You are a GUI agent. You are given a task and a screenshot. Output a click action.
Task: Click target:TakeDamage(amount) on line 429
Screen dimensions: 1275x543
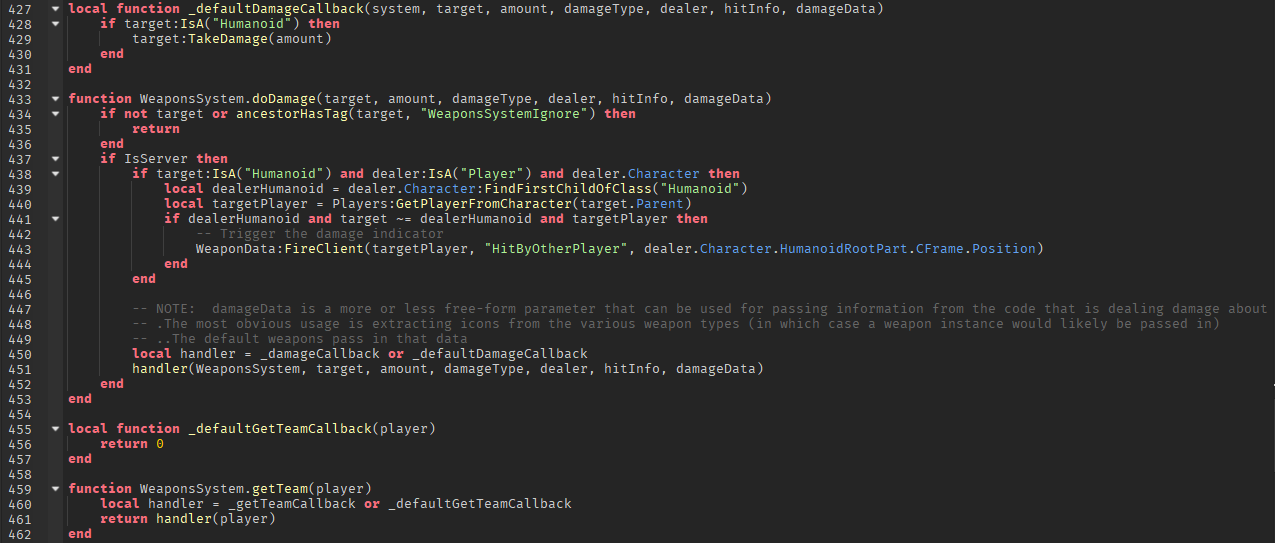point(231,38)
